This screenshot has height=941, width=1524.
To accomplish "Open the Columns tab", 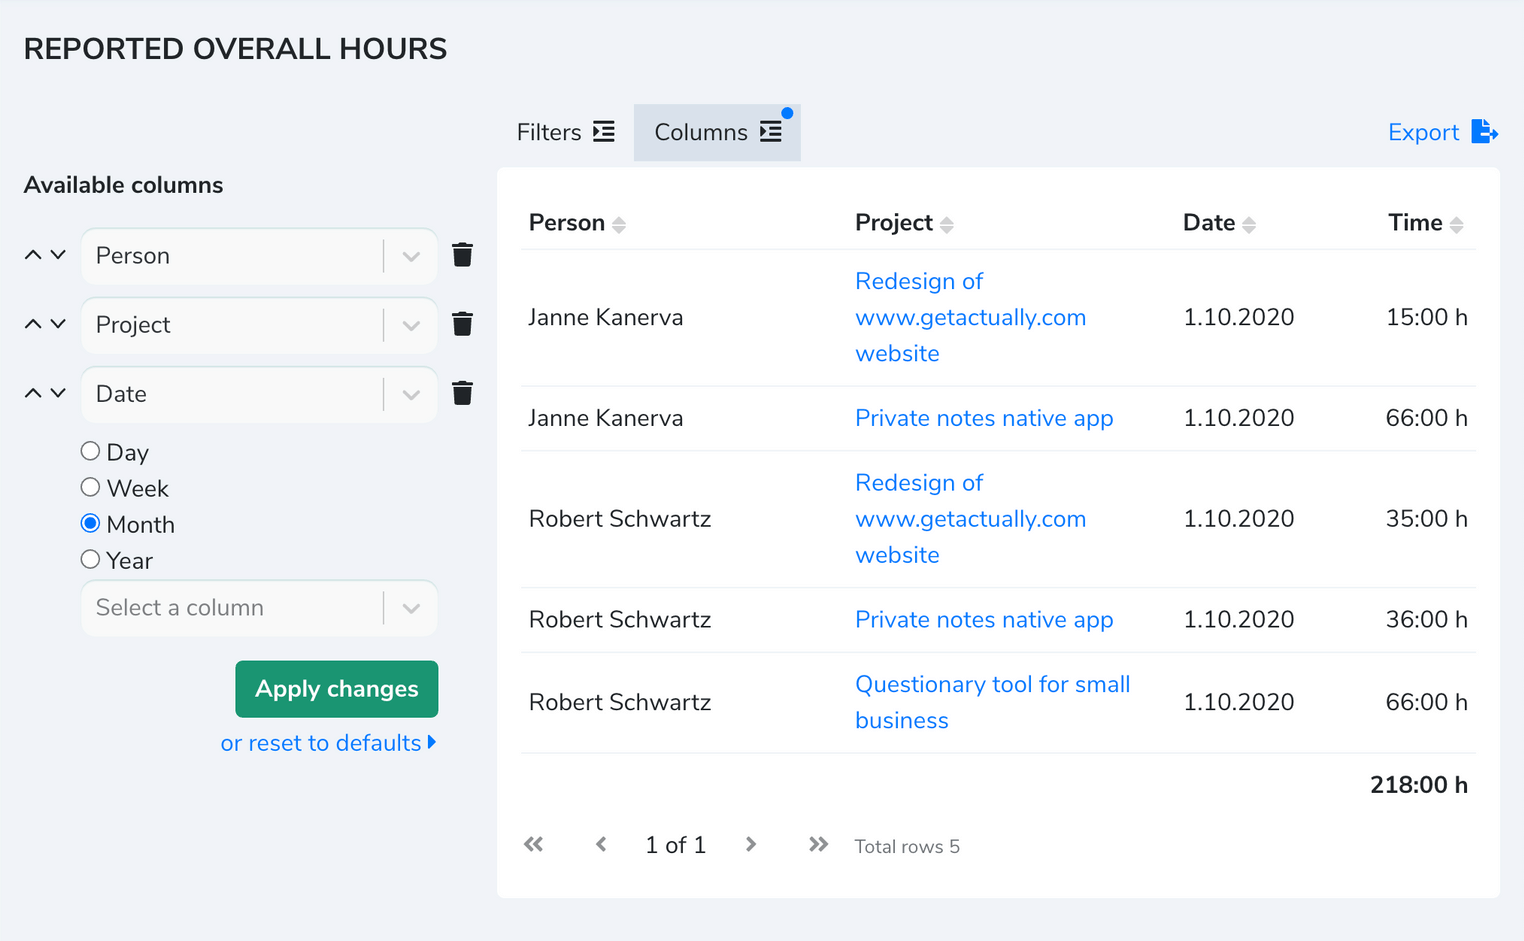I will [x=716, y=131].
